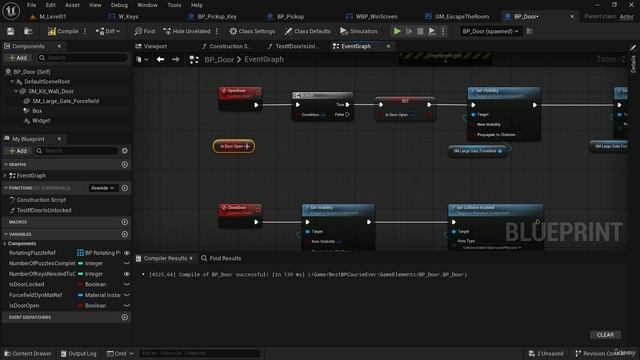Select the SM_Large_Gate_Forcefield component
Screen dimensions: 640x360
(x=65, y=101)
